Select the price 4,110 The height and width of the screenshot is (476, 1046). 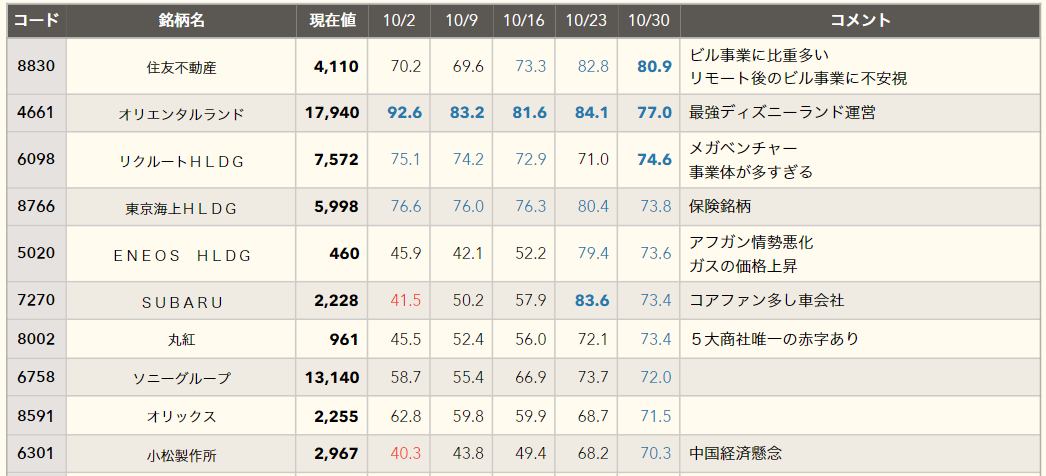point(336,67)
